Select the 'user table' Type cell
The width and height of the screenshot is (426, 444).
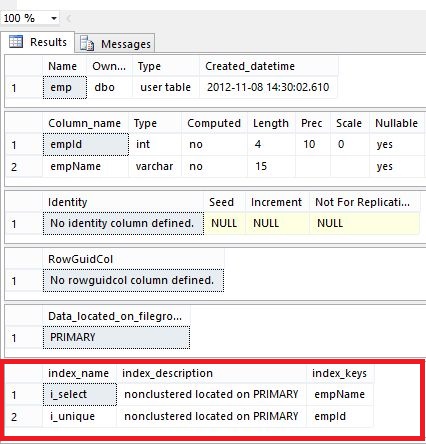pos(166,87)
